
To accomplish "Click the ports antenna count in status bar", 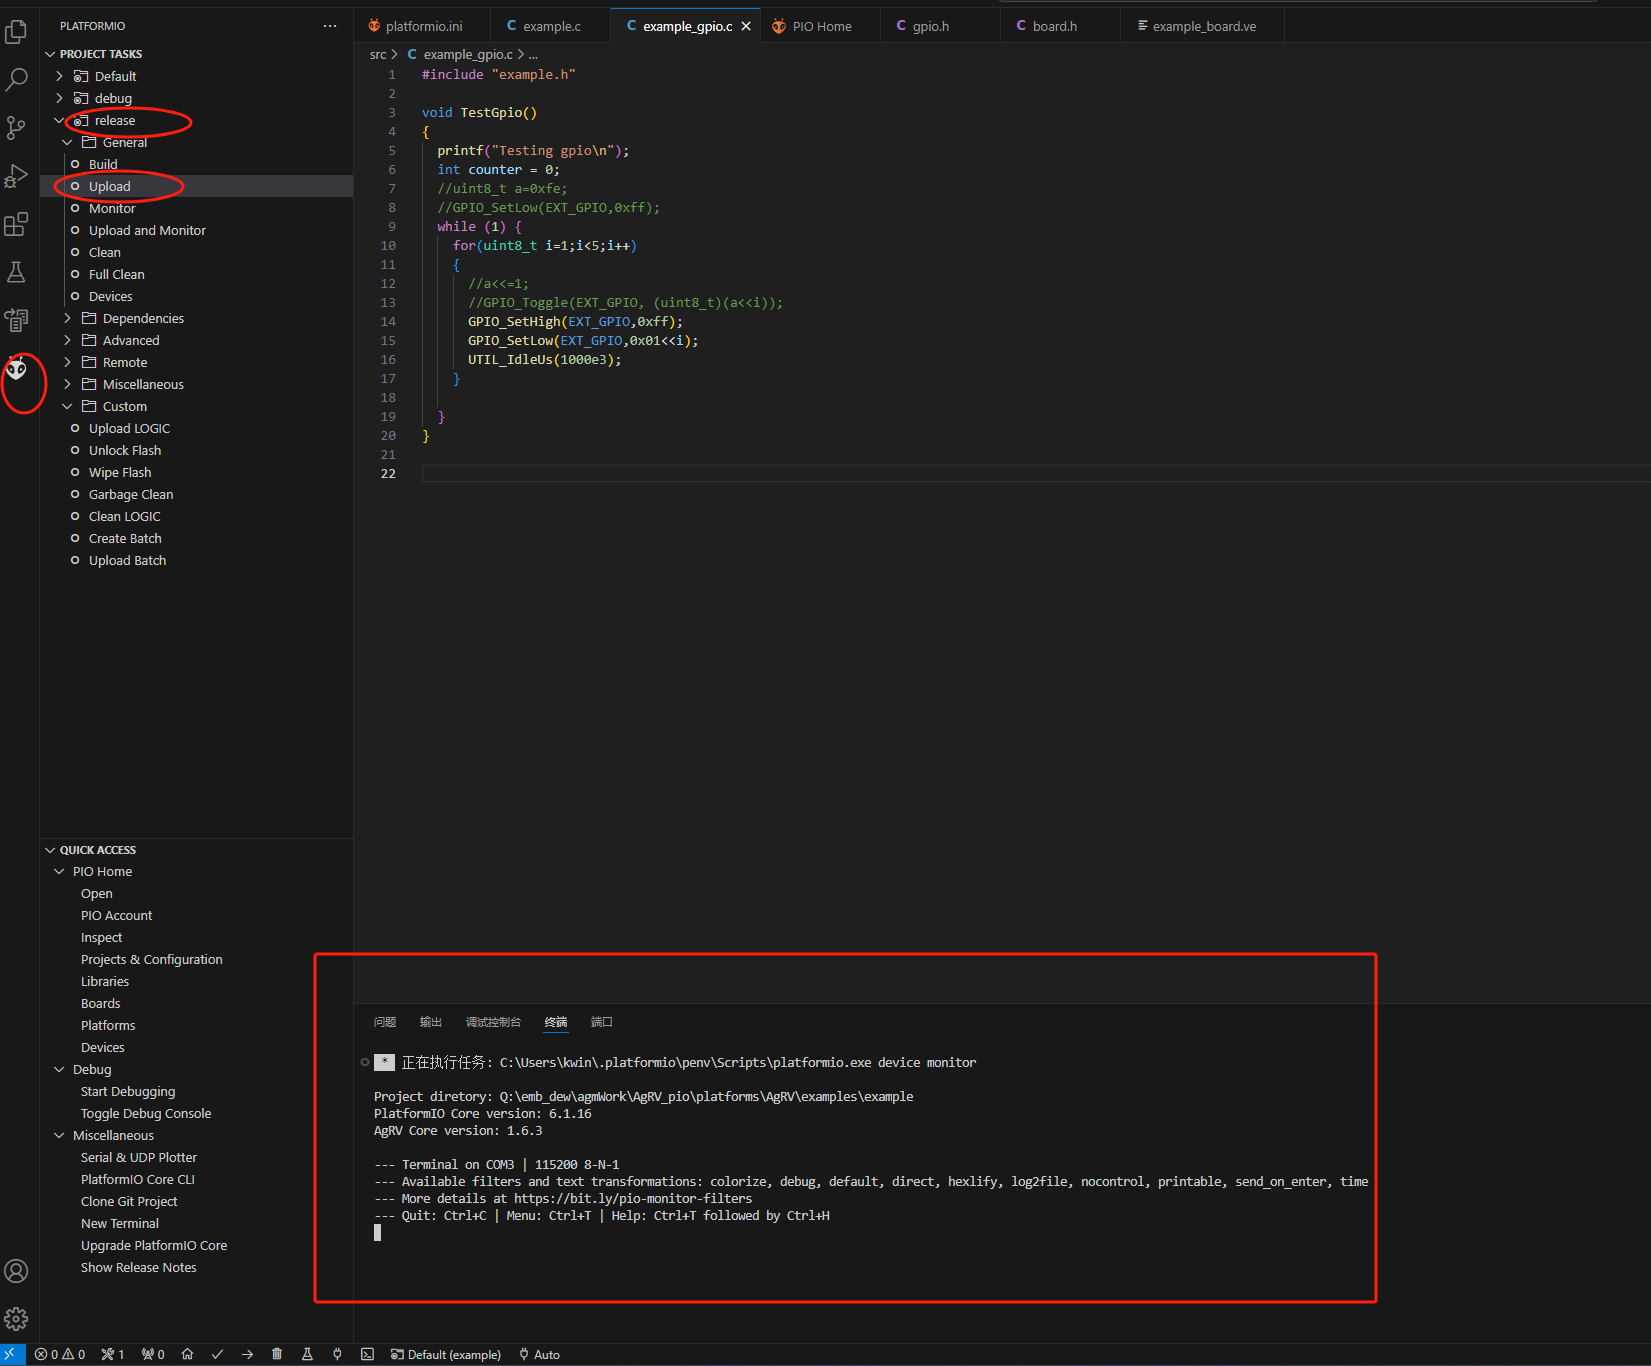I will [153, 1354].
